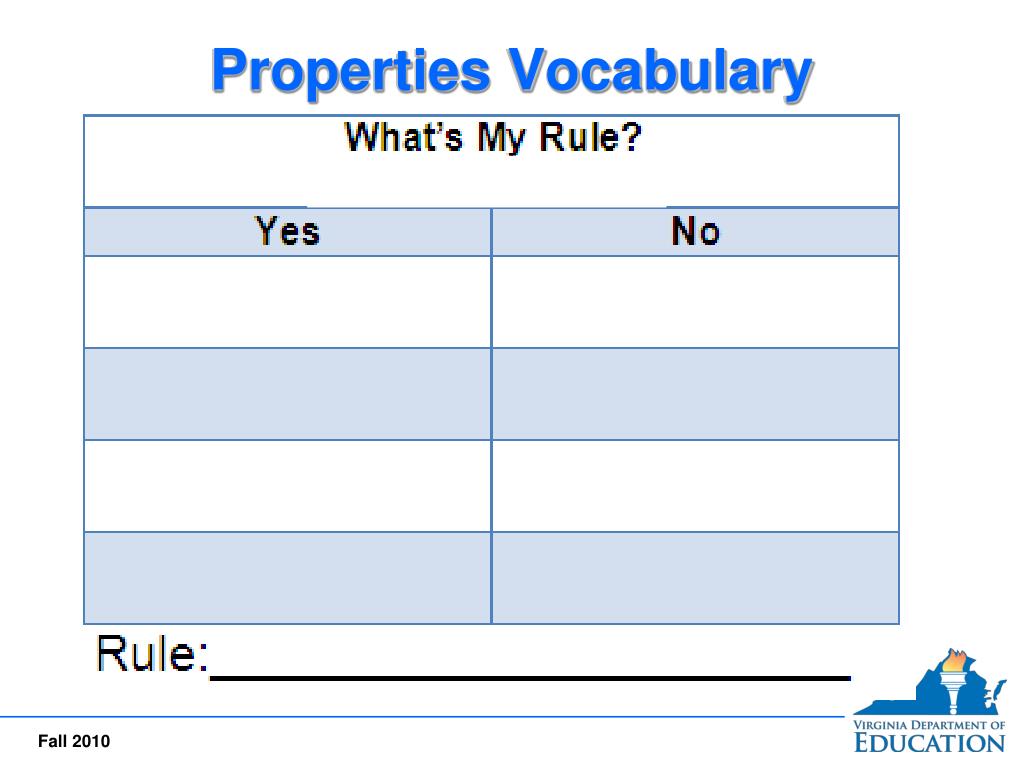Image resolution: width=1024 pixels, height=768 pixels.
Task: Click the blank line after Rule:
Action: pyautogui.click(x=530, y=678)
